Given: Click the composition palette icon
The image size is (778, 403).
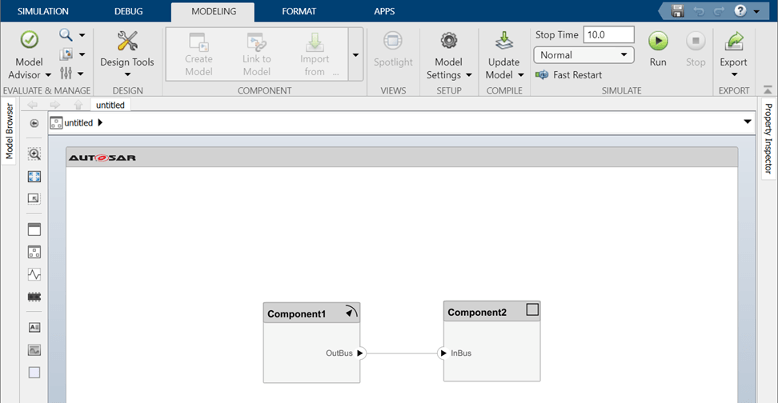Looking at the screenshot, I should (34, 252).
